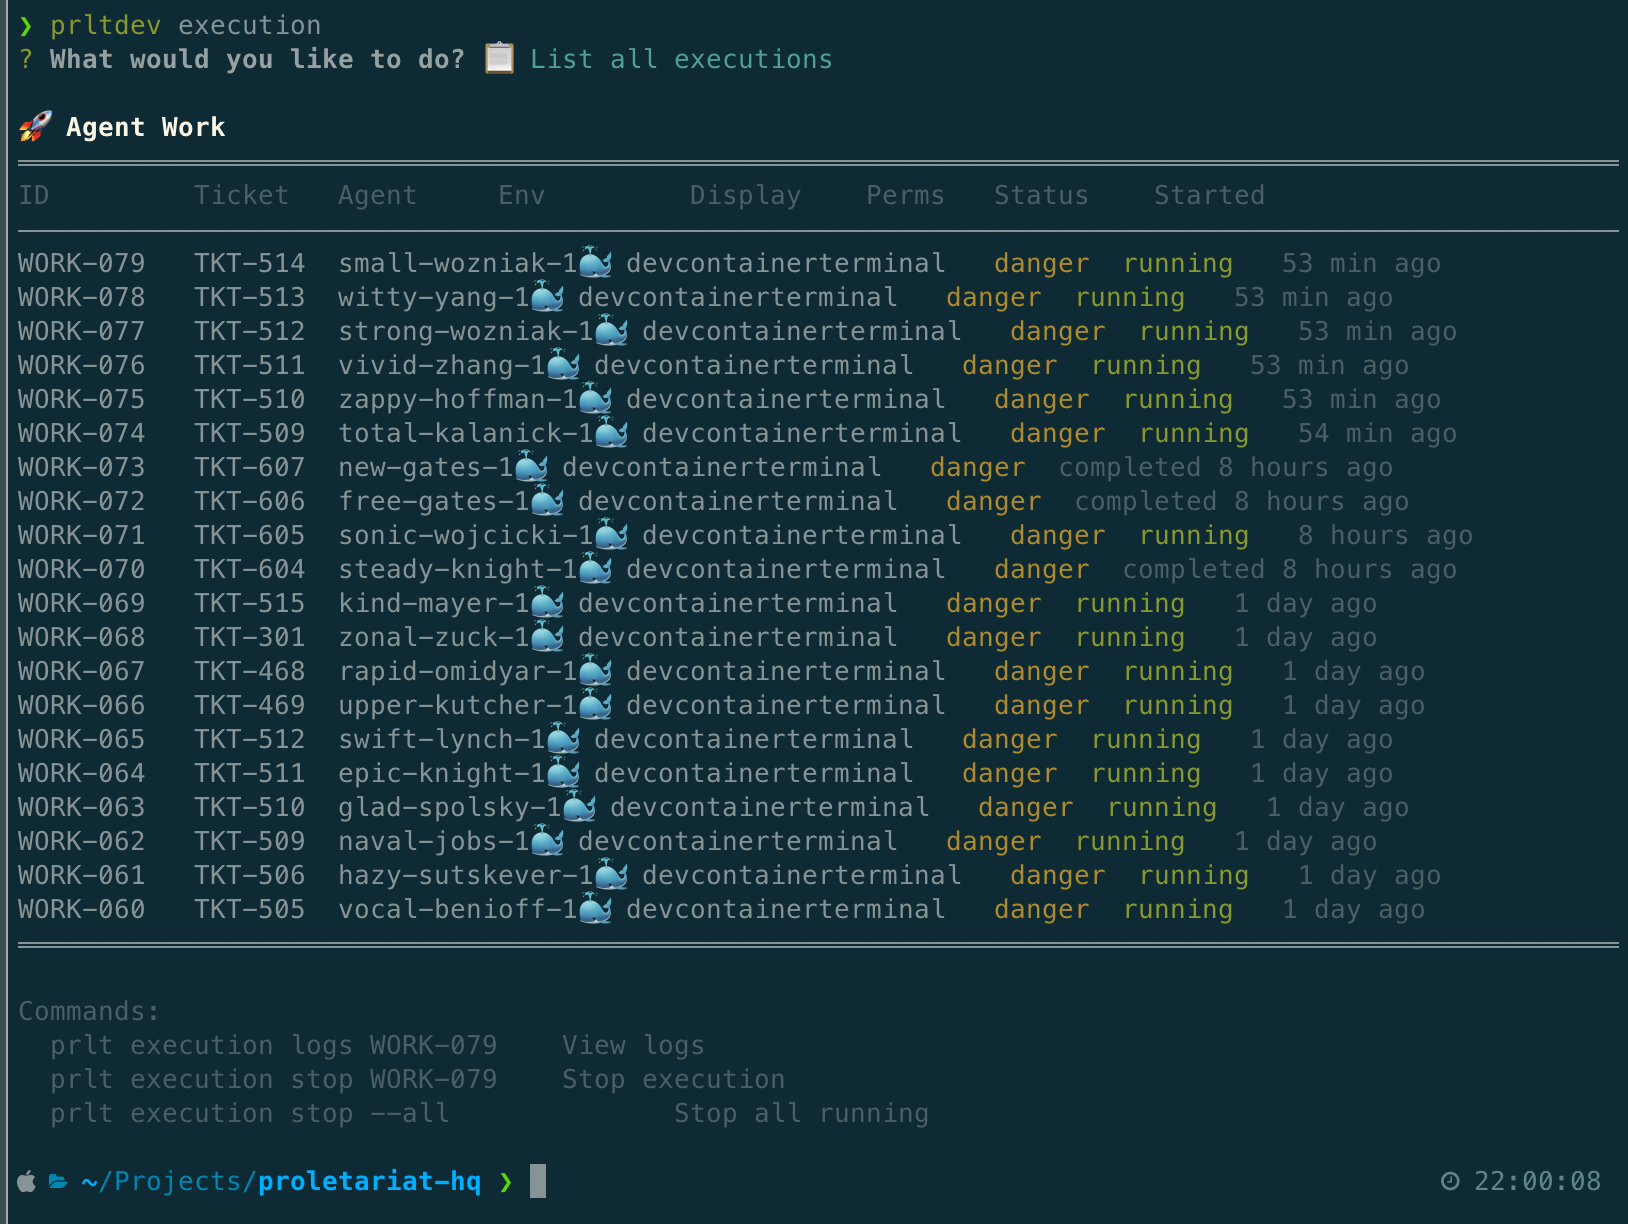The height and width of the screenshot is (1224, 1628).
Task: Click the 54 min ago timestamp
Action: click(x=1377, y=433)
